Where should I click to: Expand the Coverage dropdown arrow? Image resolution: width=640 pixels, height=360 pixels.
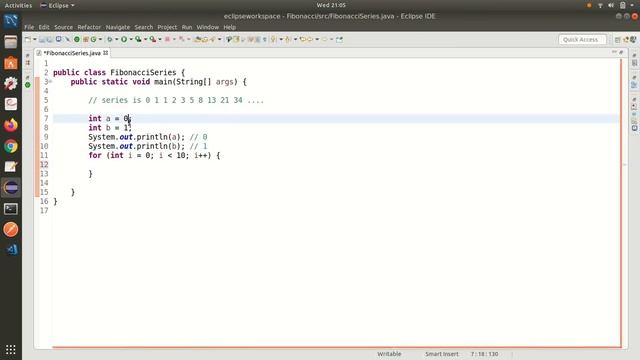pos(145,40)
